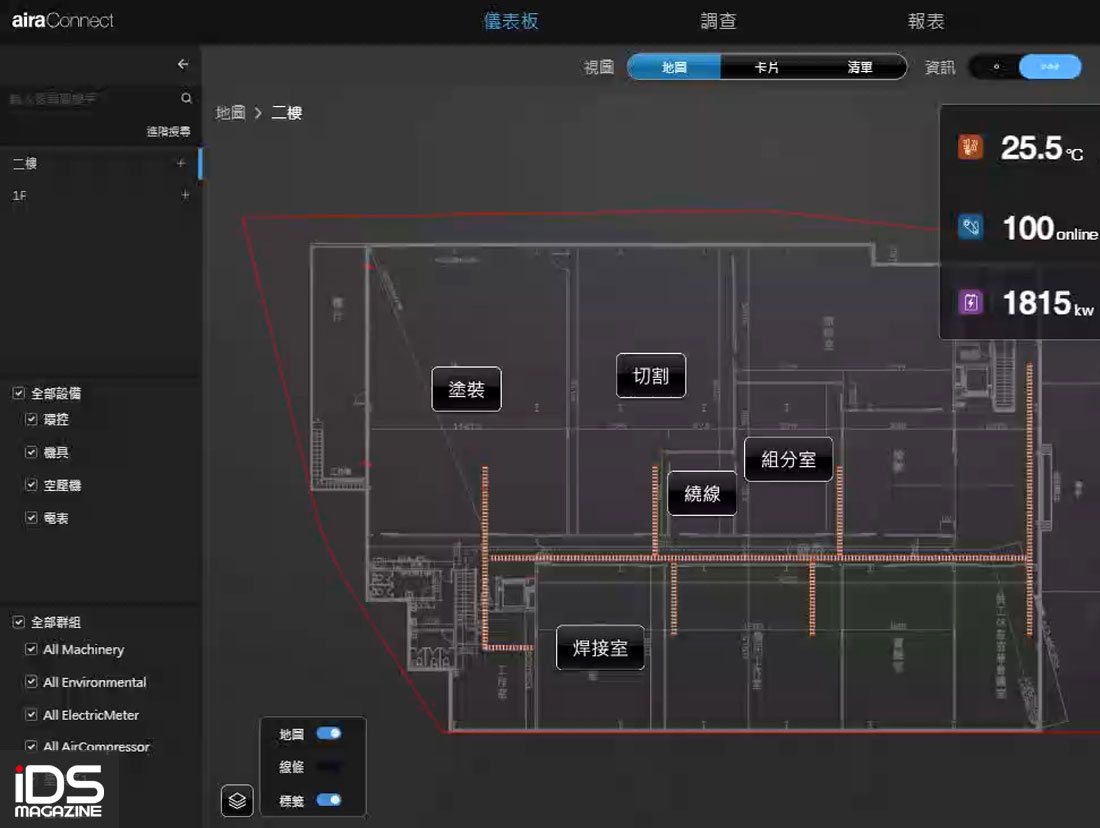
Task: Toggle the 標籤 layer switch
Action: point(328,800)
